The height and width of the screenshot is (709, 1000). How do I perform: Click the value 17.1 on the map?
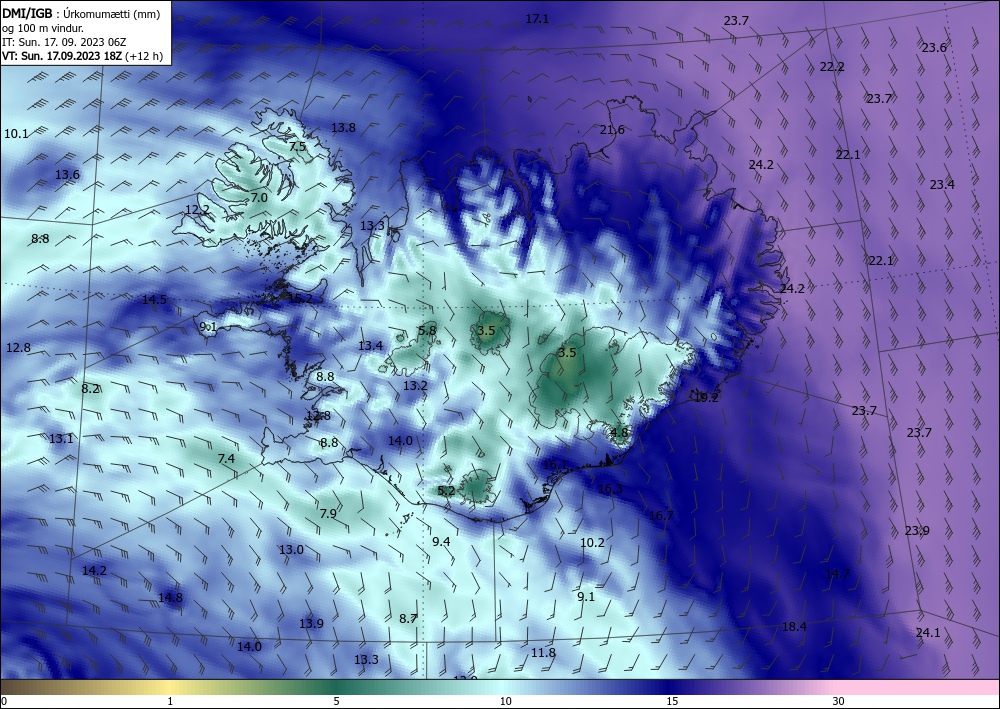point(537,19)
